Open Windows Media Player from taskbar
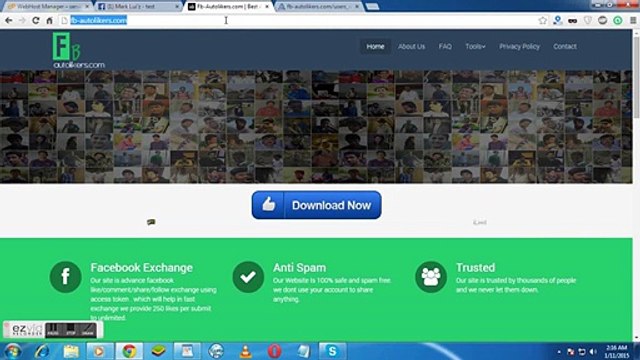This screenshot has height=360, width=640. click(99, 351)
